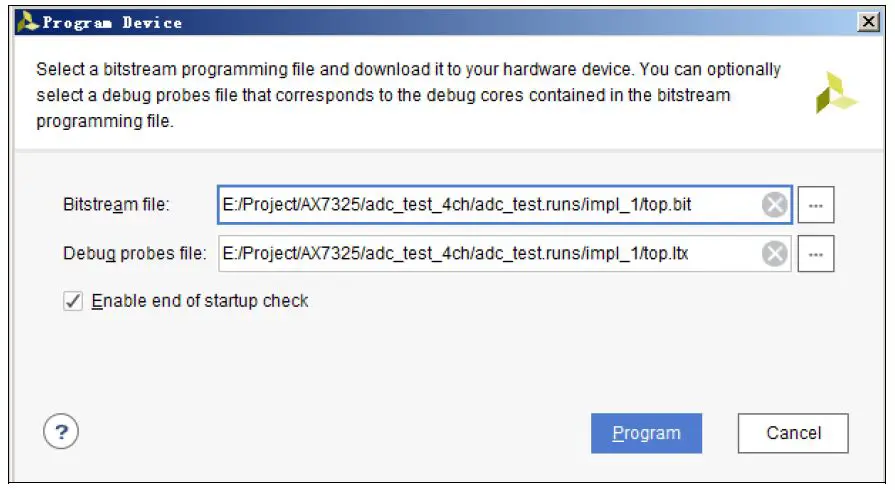Screen dimensions: 895x490
Task: Click the 'Debug probes file:' label
Action: [x=134, y=254]
